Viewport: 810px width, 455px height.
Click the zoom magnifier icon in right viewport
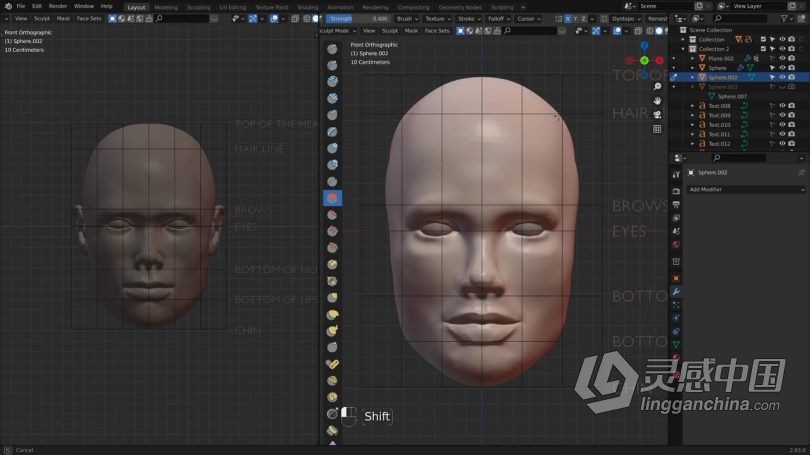pos(657,86)
